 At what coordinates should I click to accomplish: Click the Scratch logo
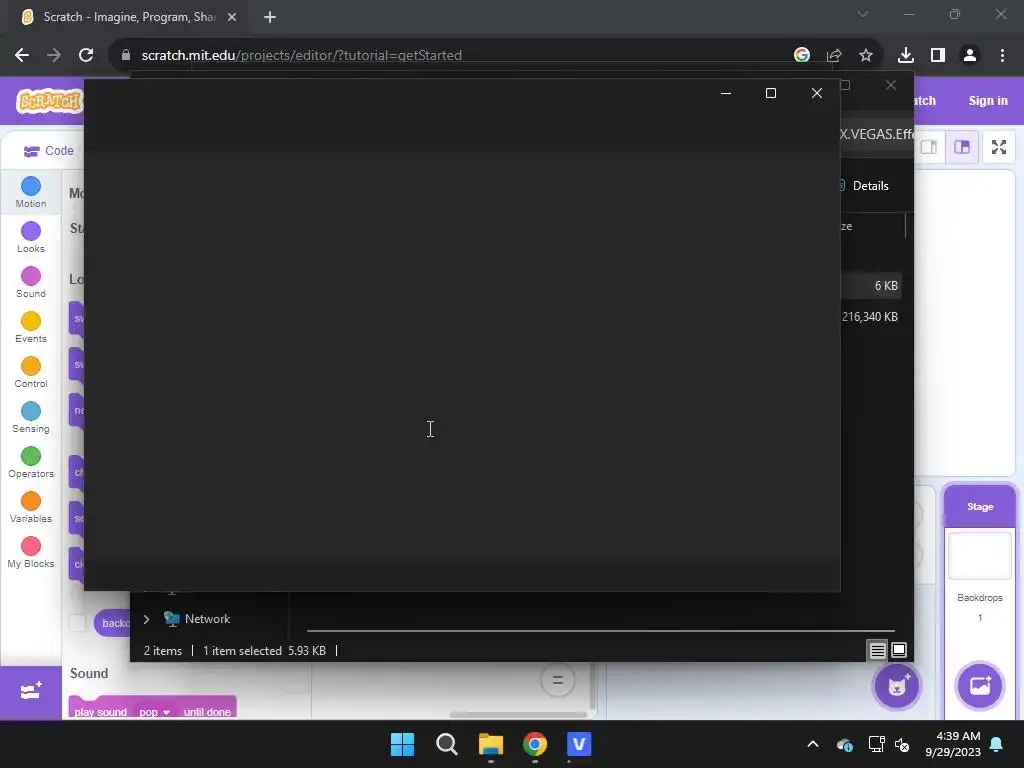click(50, 101)
